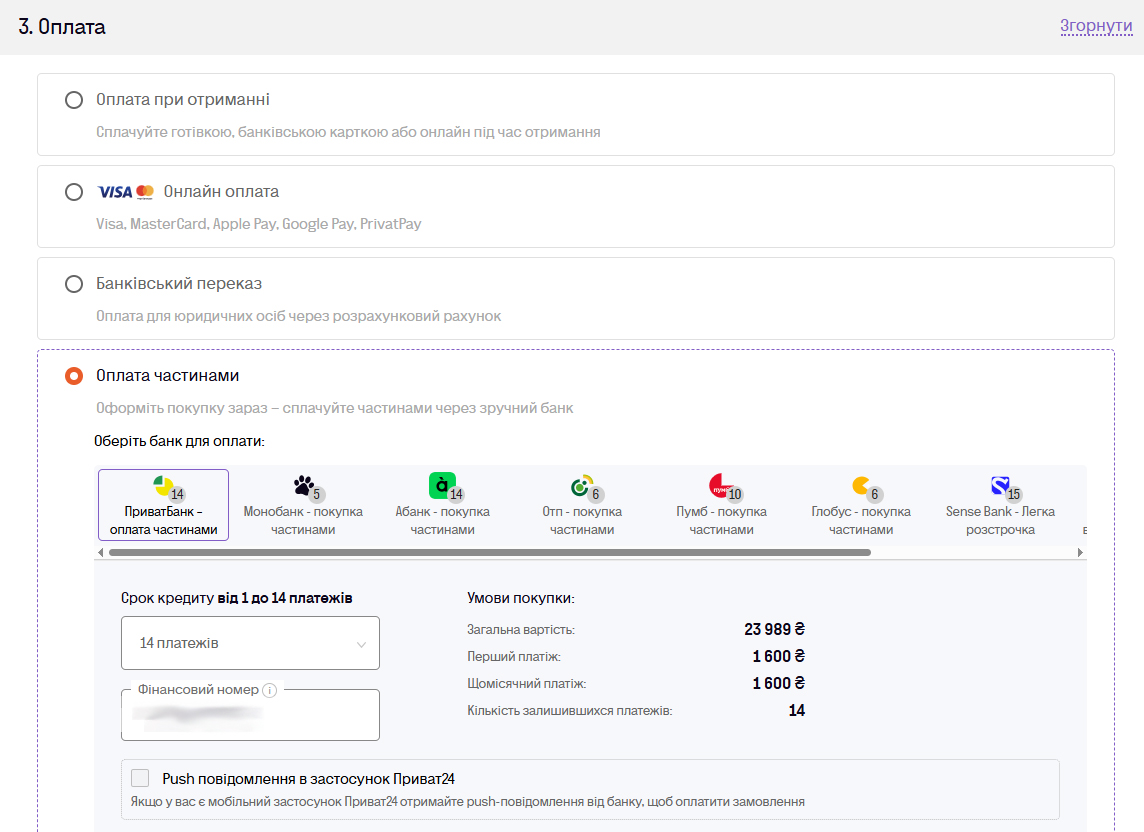Select the OTP bank logo icon
Screen dimensions: 1144x832
coord(581,485)
